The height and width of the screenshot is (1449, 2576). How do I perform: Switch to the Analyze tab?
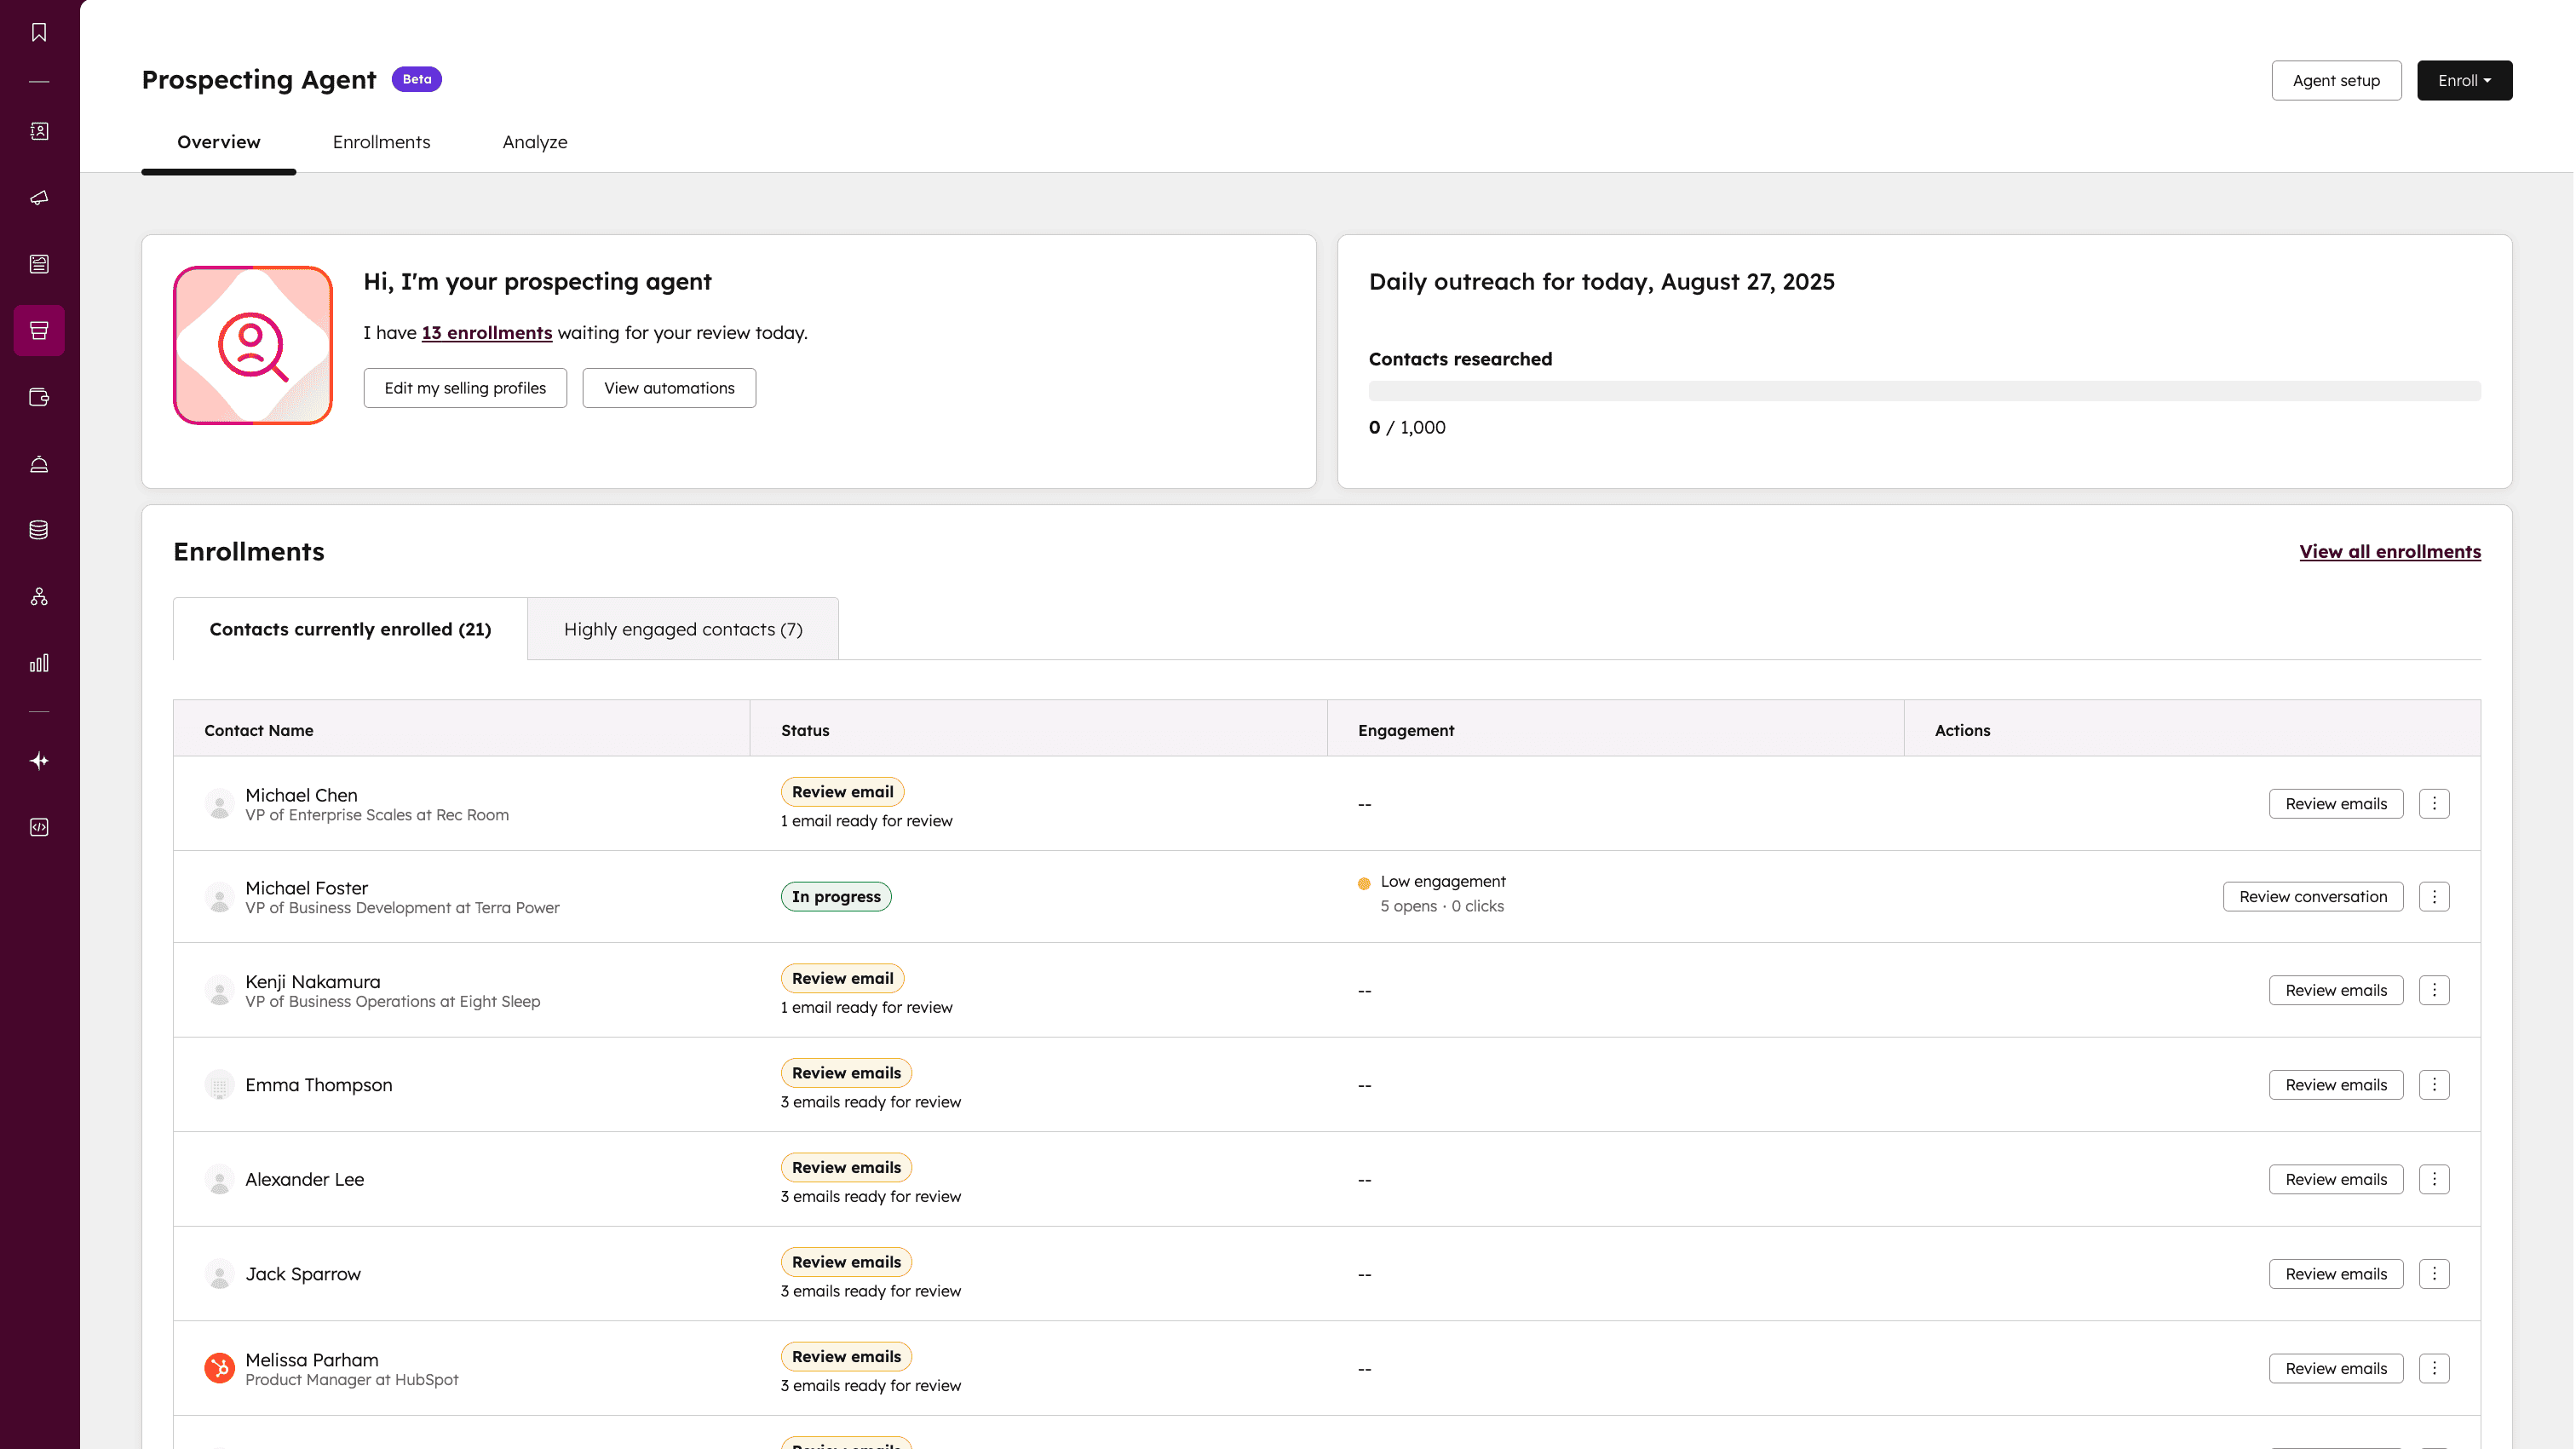[534, 142]
